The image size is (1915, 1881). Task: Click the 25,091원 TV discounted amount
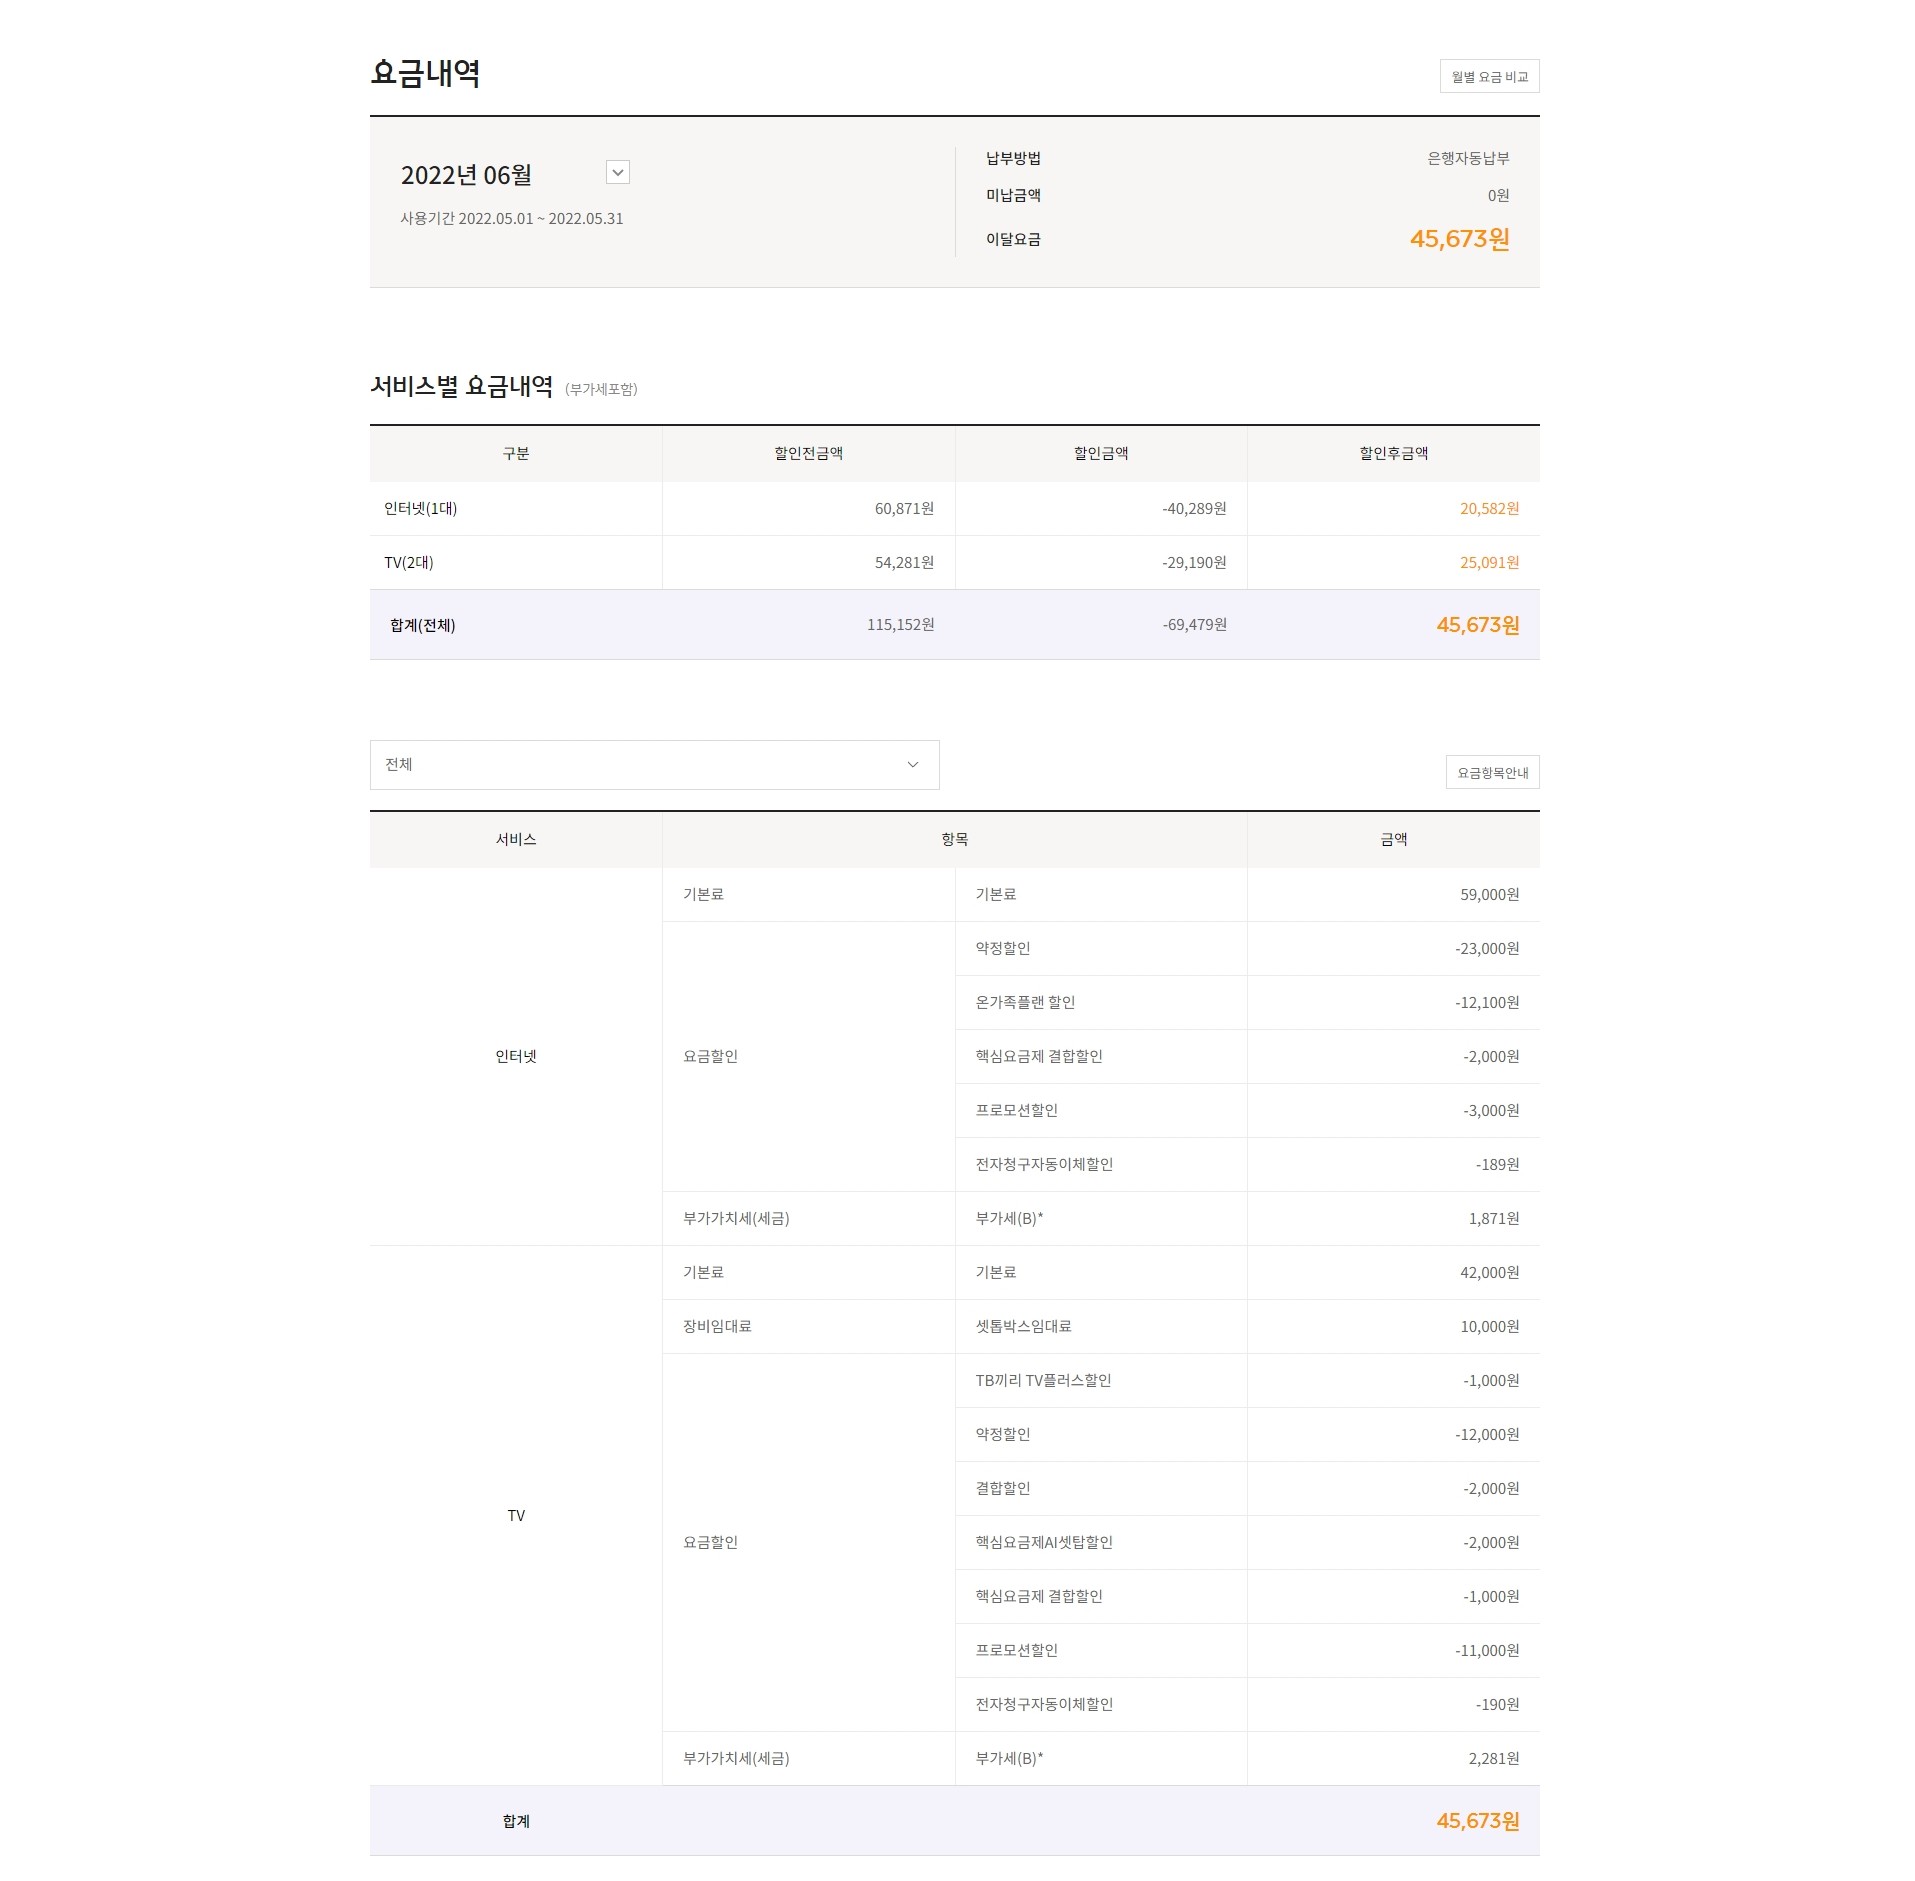pos(1489,562)
